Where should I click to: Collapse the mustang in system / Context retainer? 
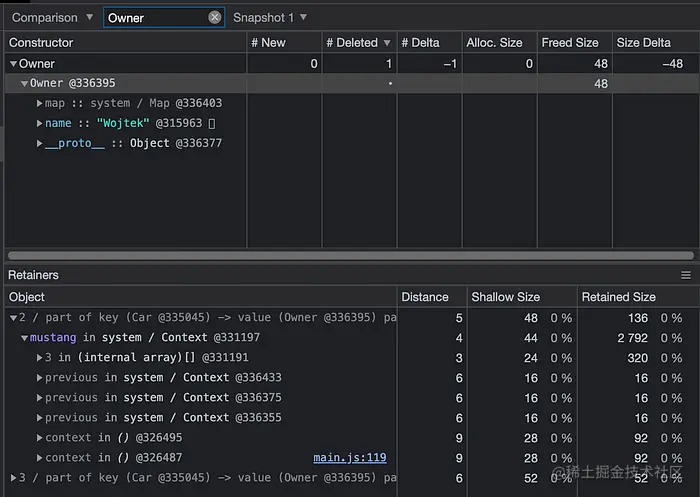25,338
